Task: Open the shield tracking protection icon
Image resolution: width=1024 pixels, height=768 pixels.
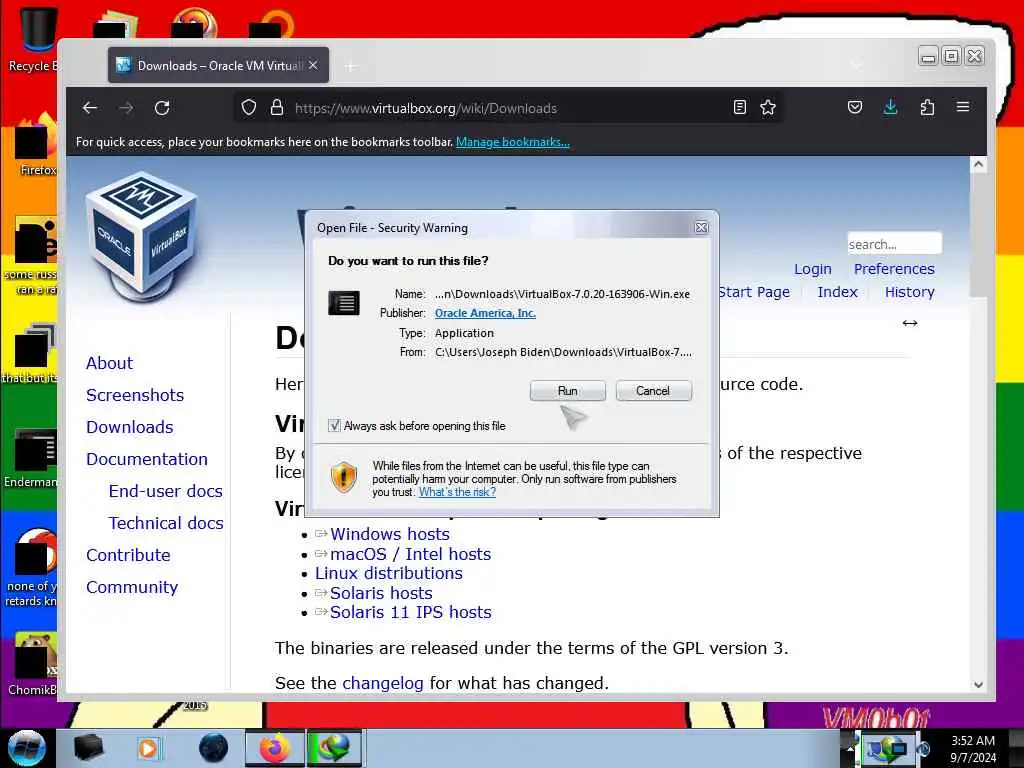Action: tap(249, 108)
